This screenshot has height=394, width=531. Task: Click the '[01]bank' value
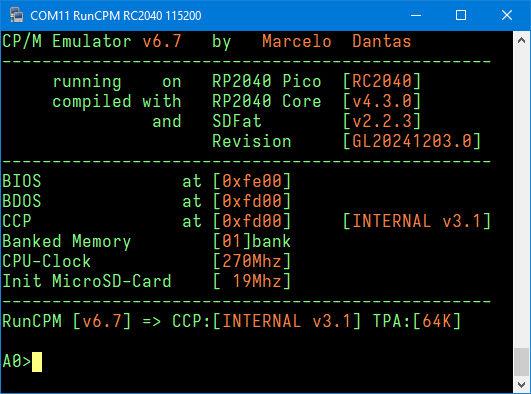[252, 241]
